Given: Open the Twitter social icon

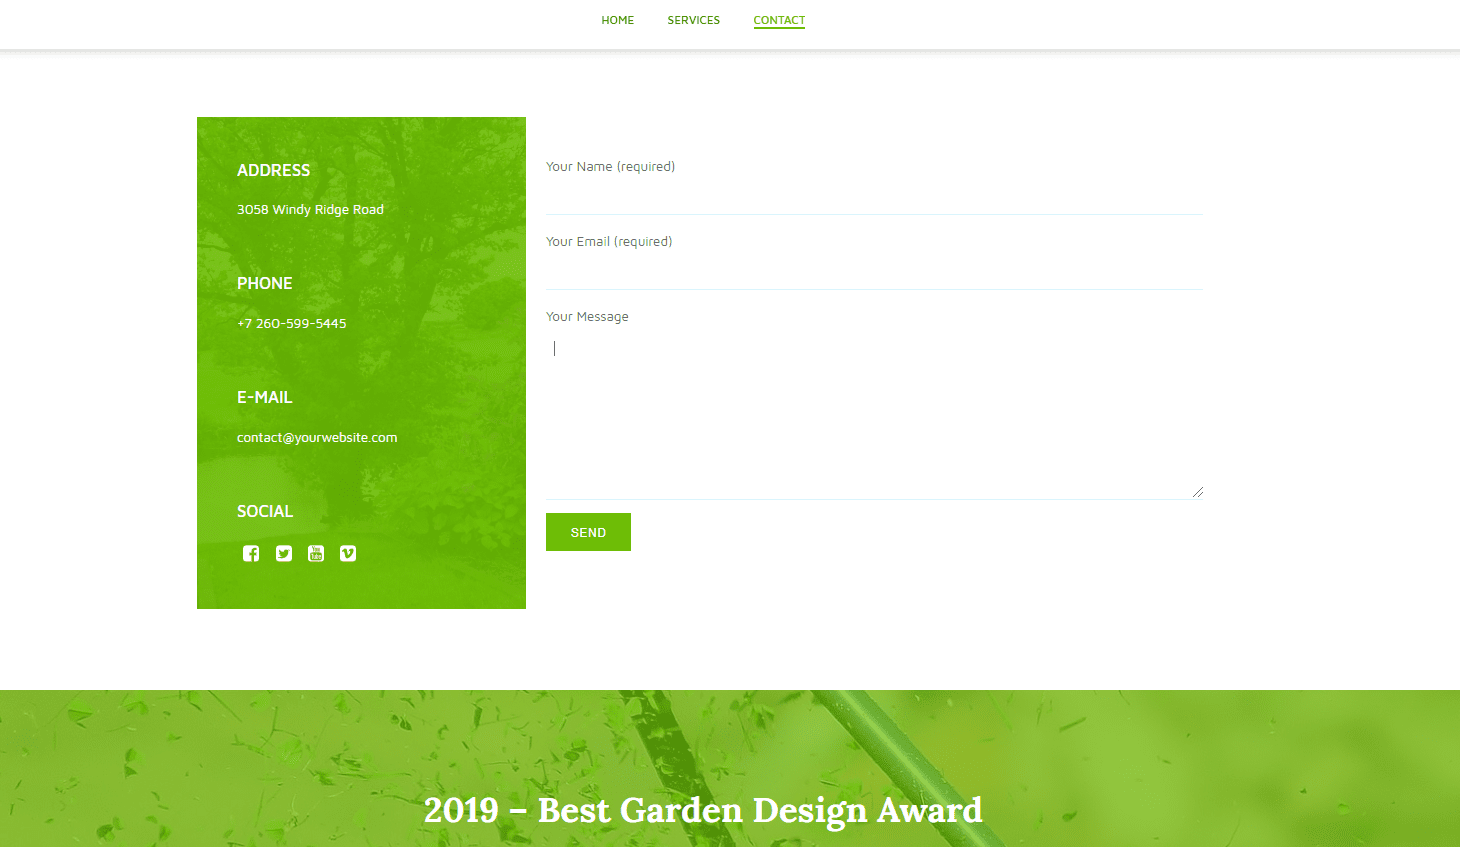Looking at the screenshot, I should click(284, 554).
